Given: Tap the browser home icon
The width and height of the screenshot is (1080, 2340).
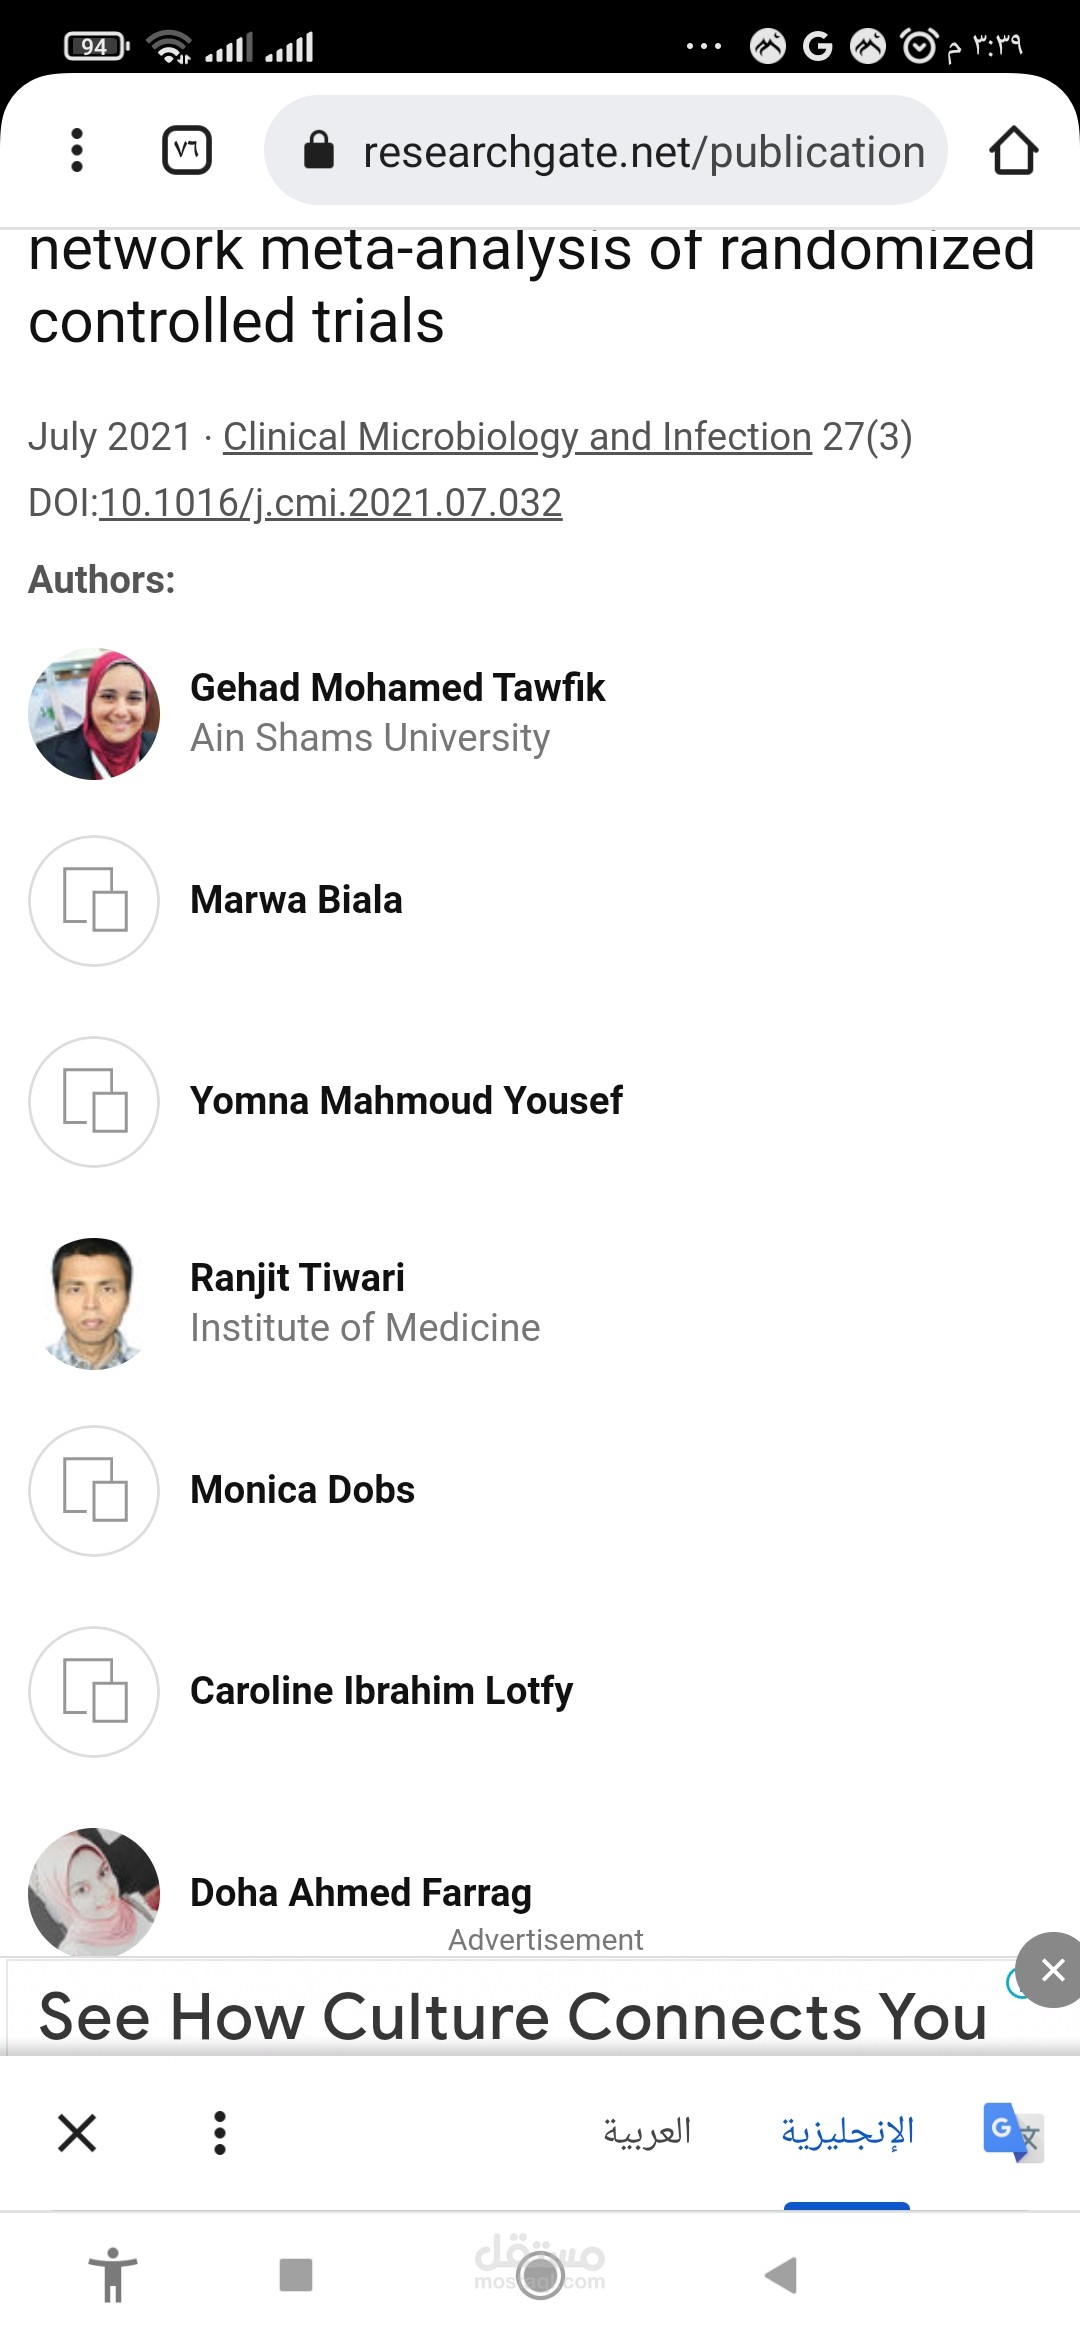Looking at the screenshot, I should tap(1013, 151).
